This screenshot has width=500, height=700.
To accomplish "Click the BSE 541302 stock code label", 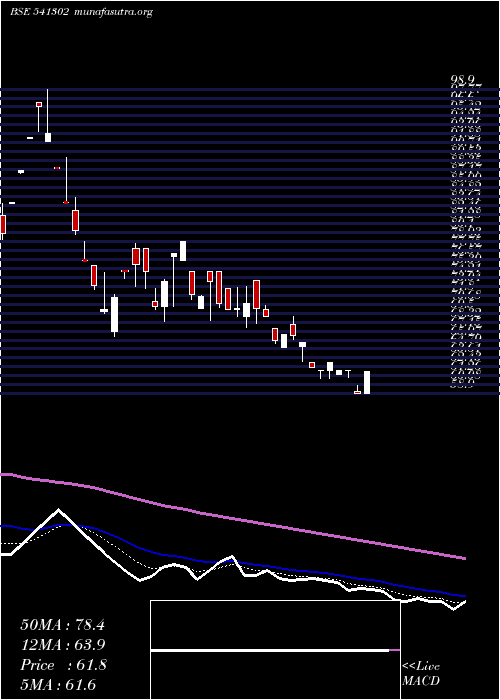I will tap(39, 12).
